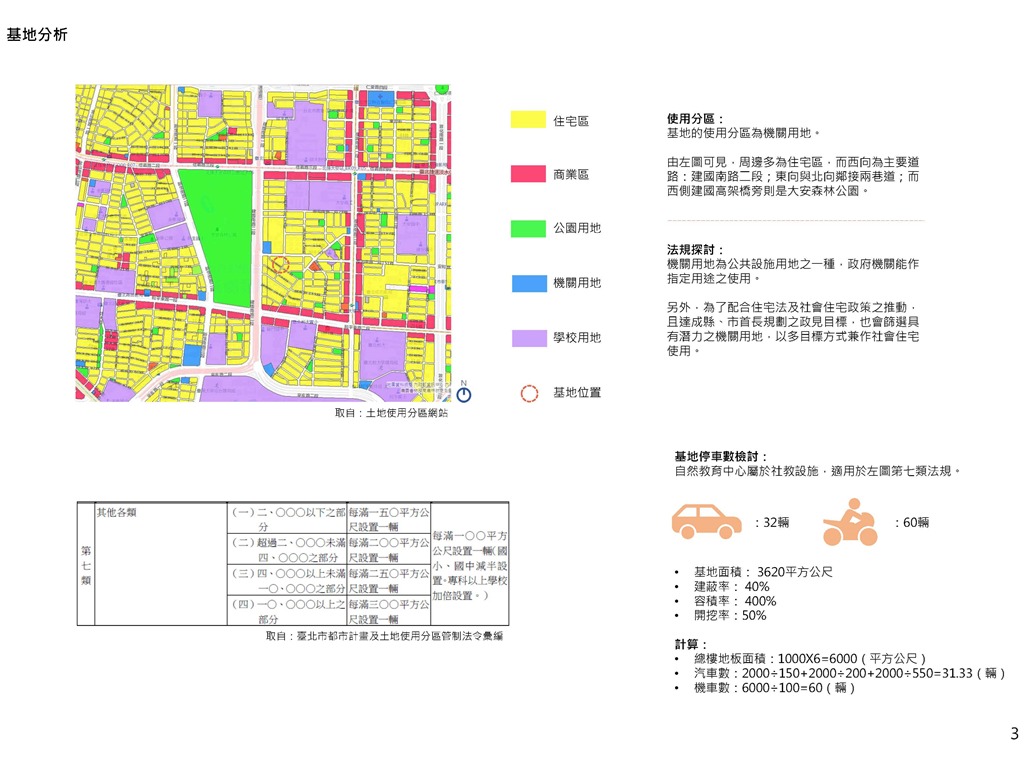1024x768 pixels.
Task: Select the blue 機關用地 legend swatch
Action: tap(528, 283)
